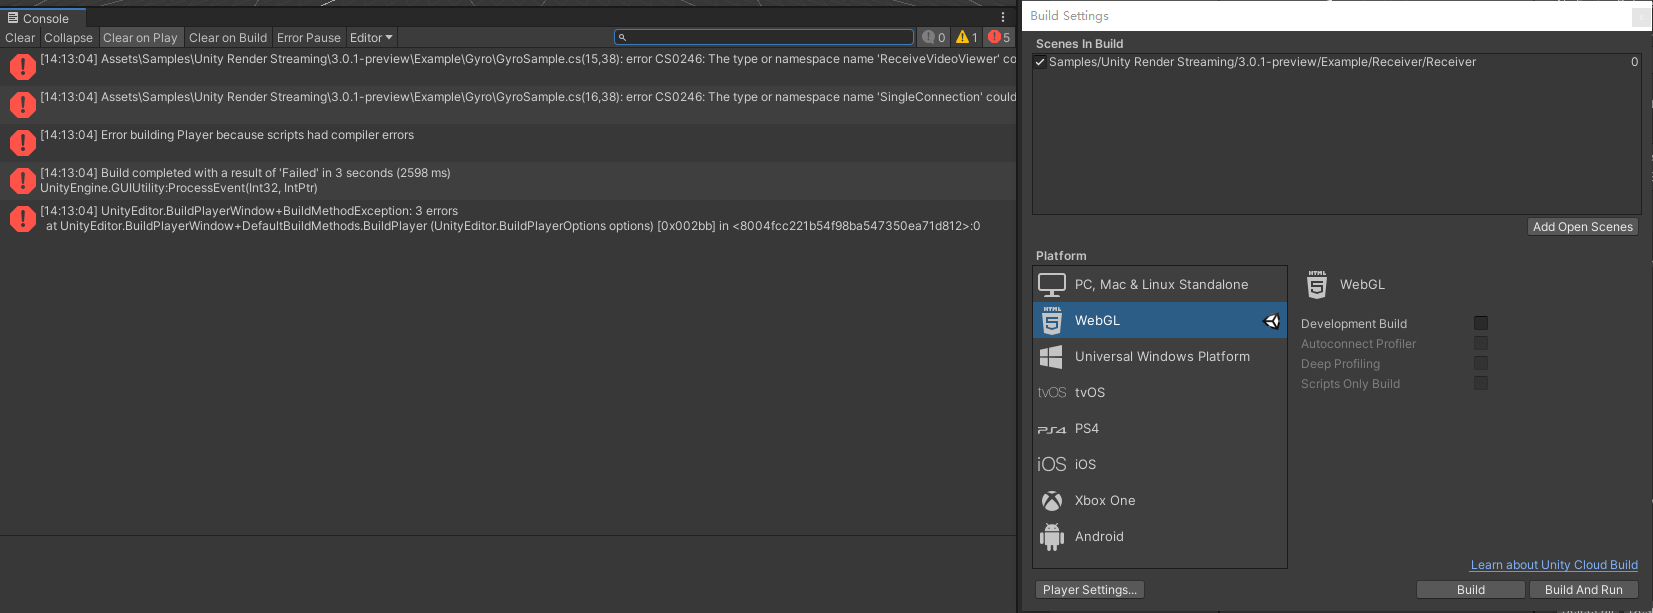The height and width of the screenshot is (613, 1653).
Task: Select tvOS platform
Action: pyautogui.click(x=1160, y=393)
